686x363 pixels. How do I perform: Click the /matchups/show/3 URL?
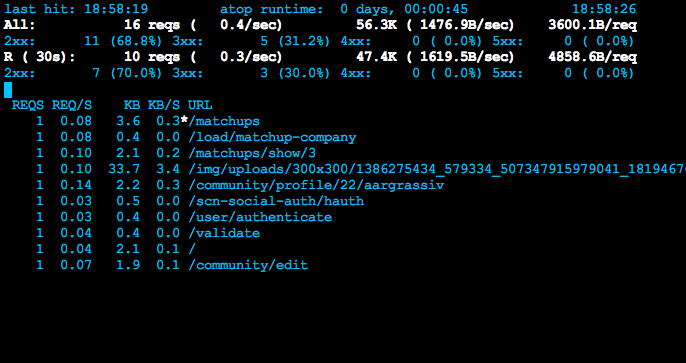(x=252, y=153)
